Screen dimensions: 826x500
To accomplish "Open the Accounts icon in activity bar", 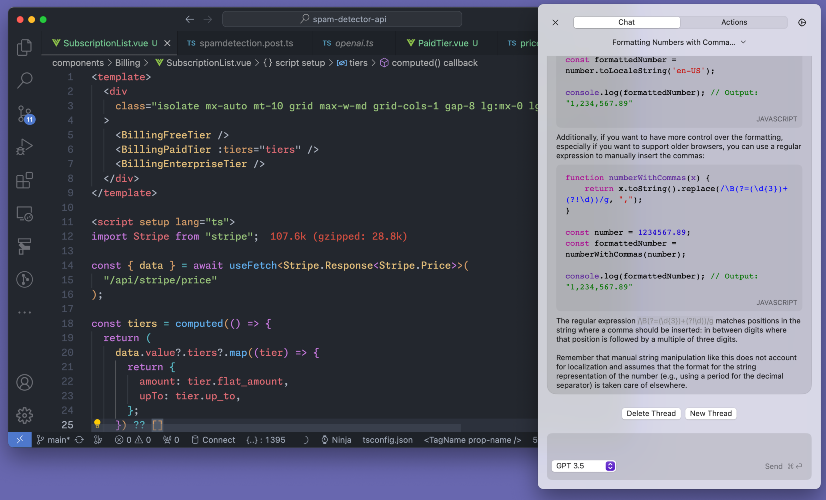I will pos(24,383).
